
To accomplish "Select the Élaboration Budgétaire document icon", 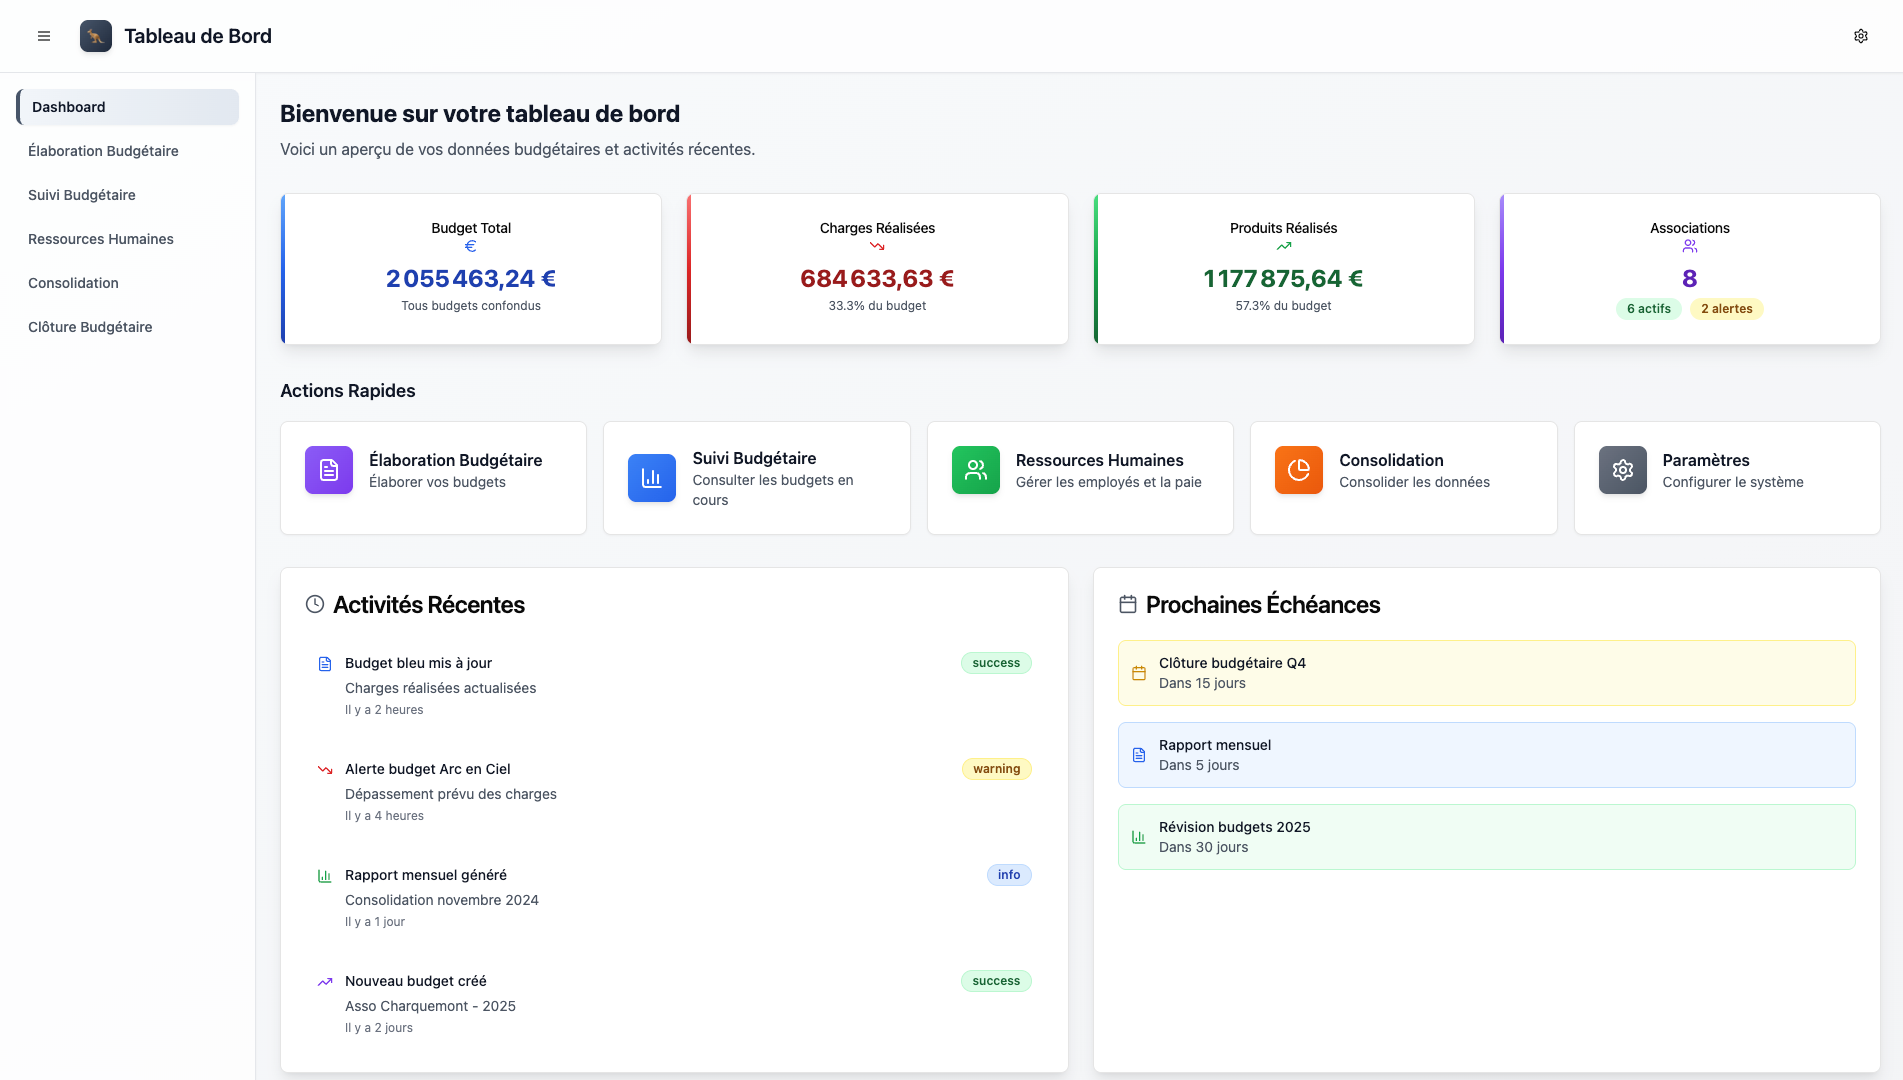I will click(x=328, y=470).
